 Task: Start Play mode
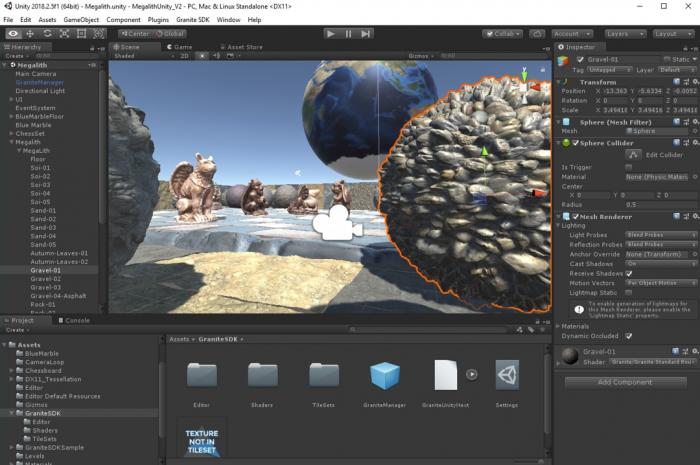tap(331, 33)
